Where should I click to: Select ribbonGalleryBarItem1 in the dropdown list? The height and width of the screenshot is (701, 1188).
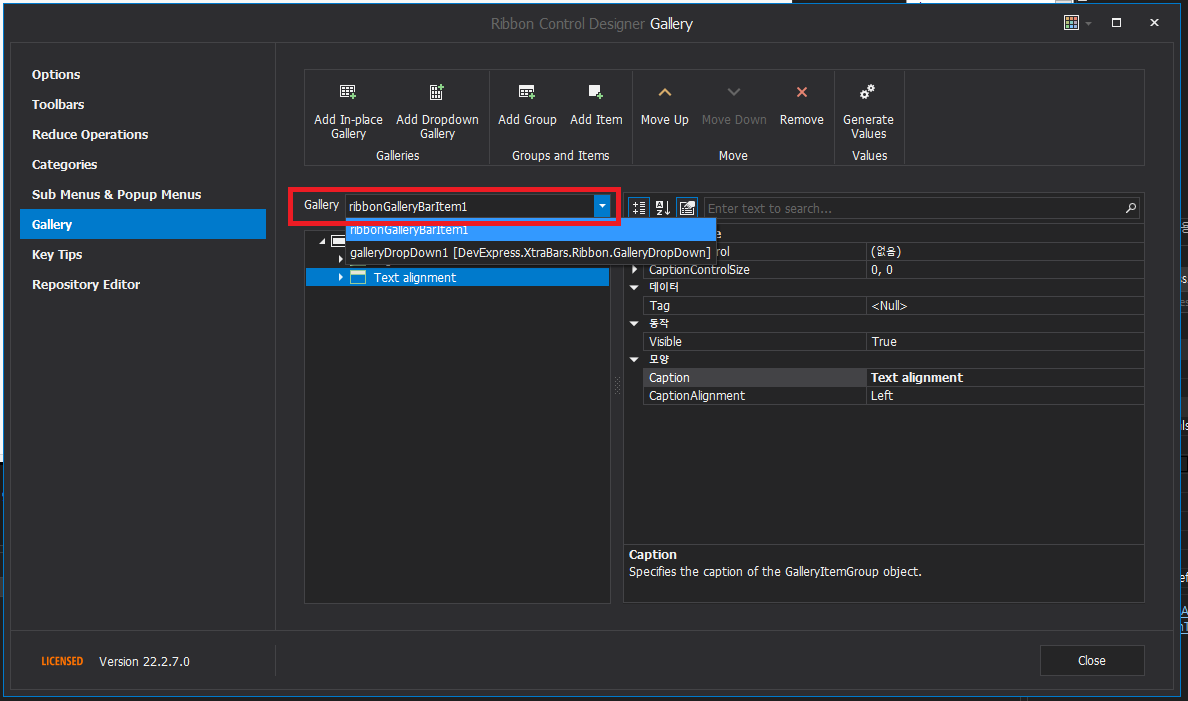(x=530, y=230)
